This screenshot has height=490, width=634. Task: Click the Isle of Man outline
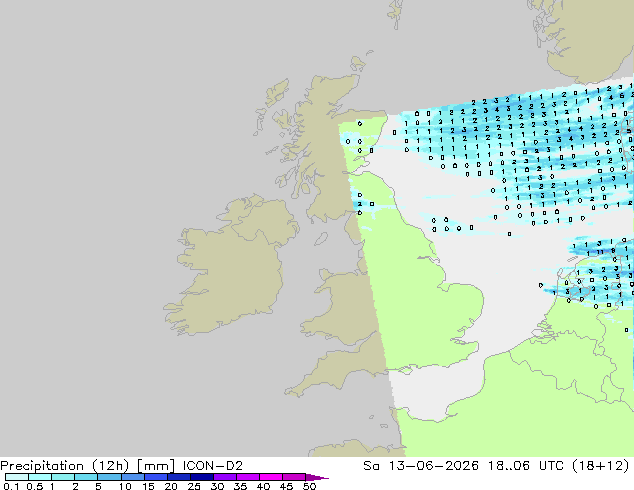(x=321, y=239)
